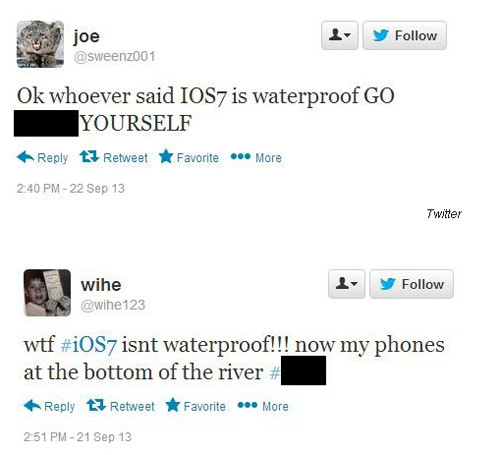Click the reply arrow icon on wihe's tweet
The width and height of the screenshot is (500, 455).
tap(32, 406)
